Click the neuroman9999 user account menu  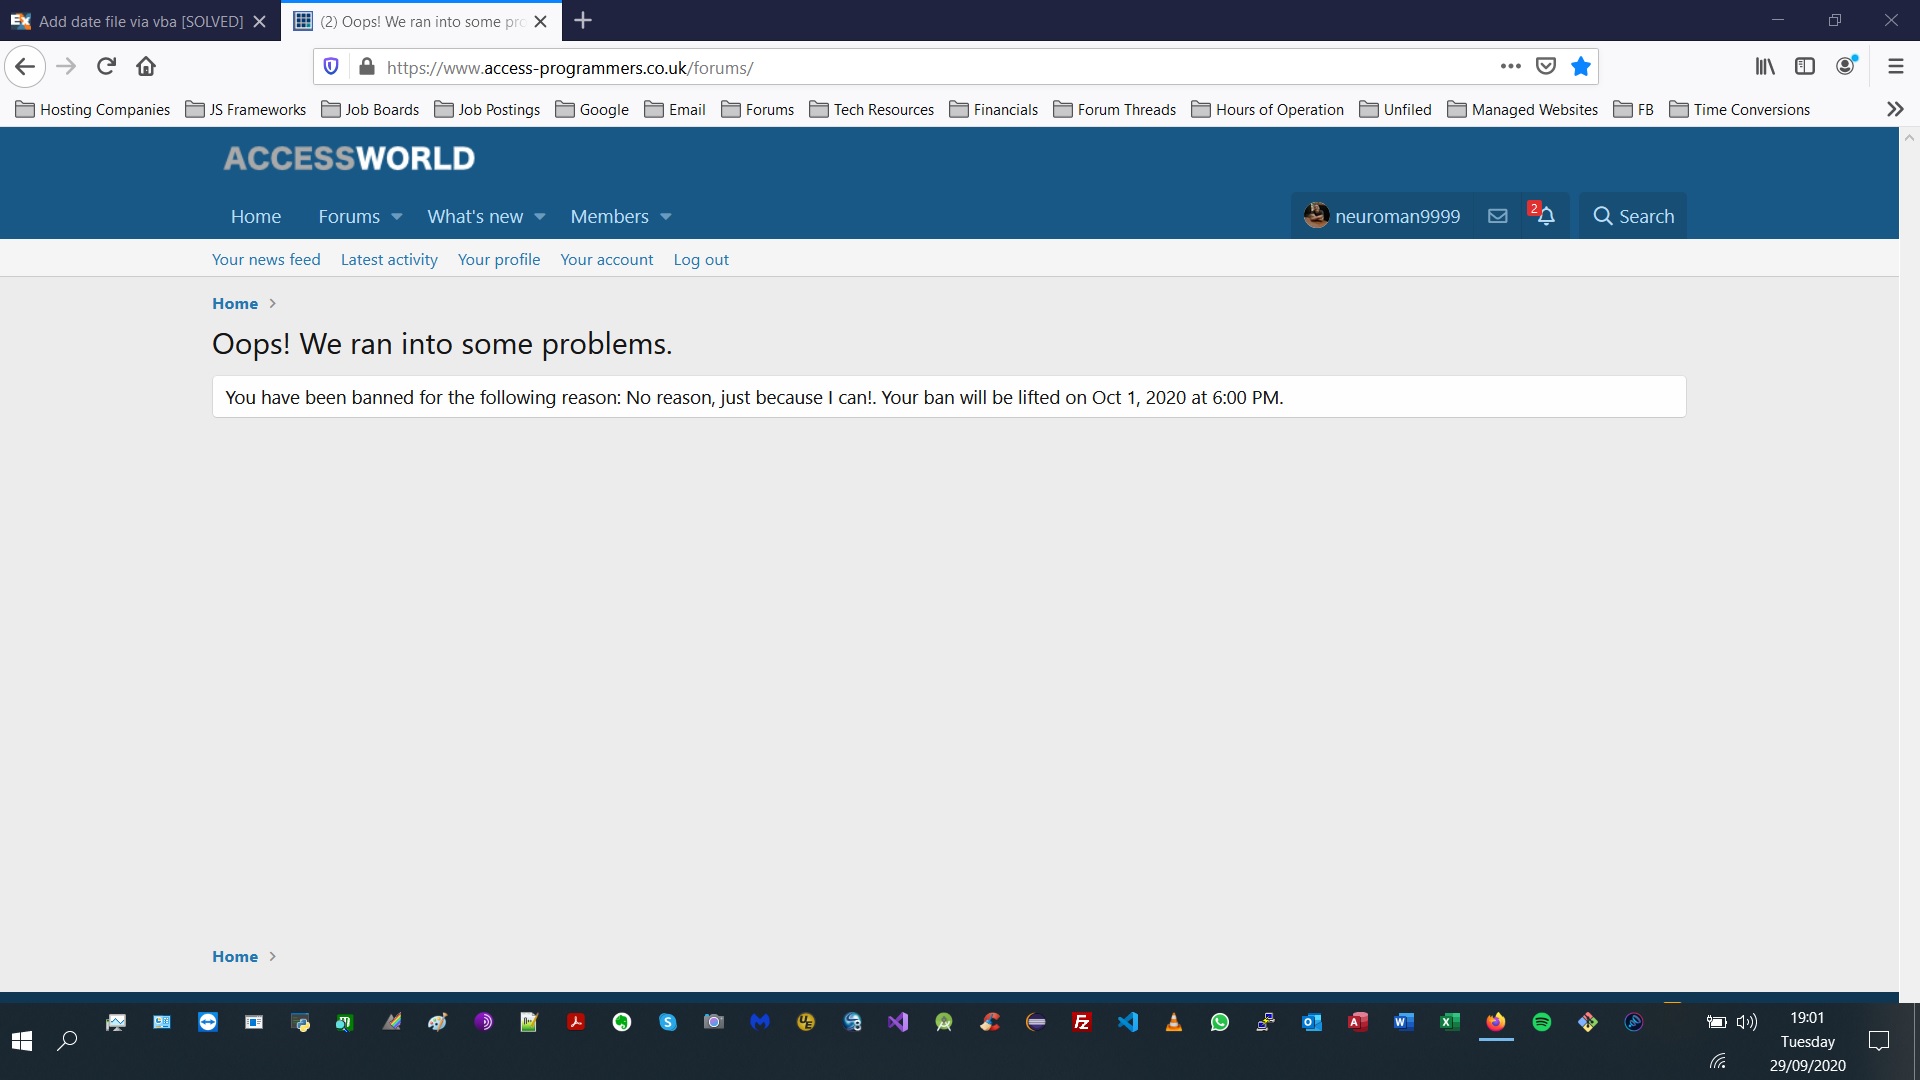(1382, 216)
